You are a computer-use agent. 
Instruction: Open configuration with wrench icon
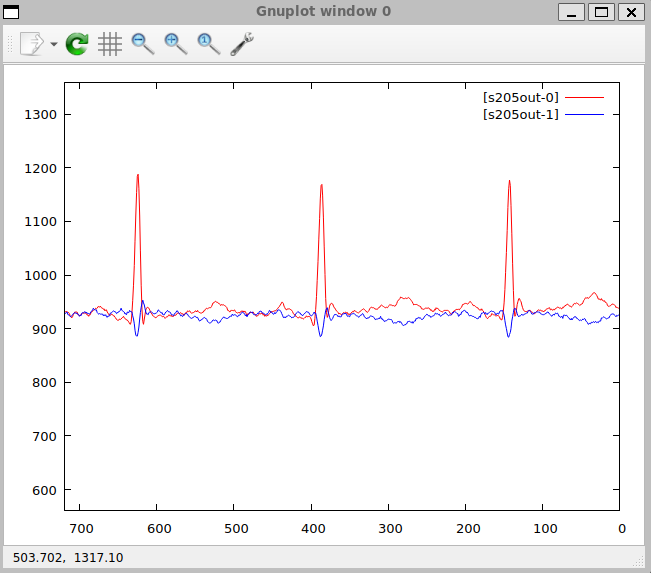pyautogui.click(x=242, y=44)
